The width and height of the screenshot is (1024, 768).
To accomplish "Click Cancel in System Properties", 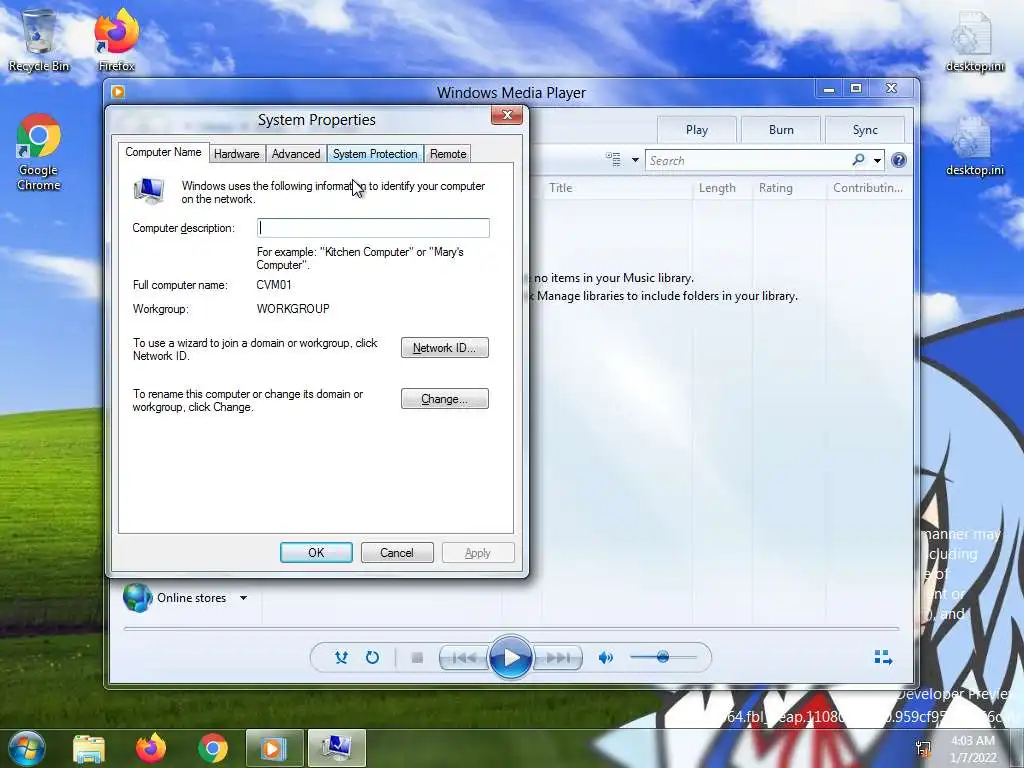I will (397, 552).
